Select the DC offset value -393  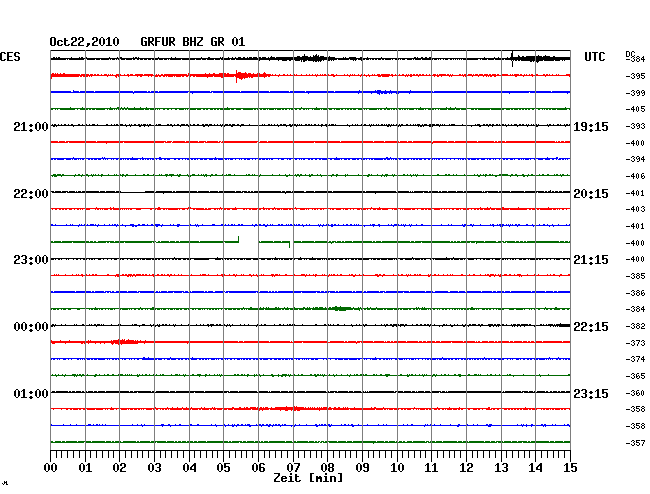635,126
